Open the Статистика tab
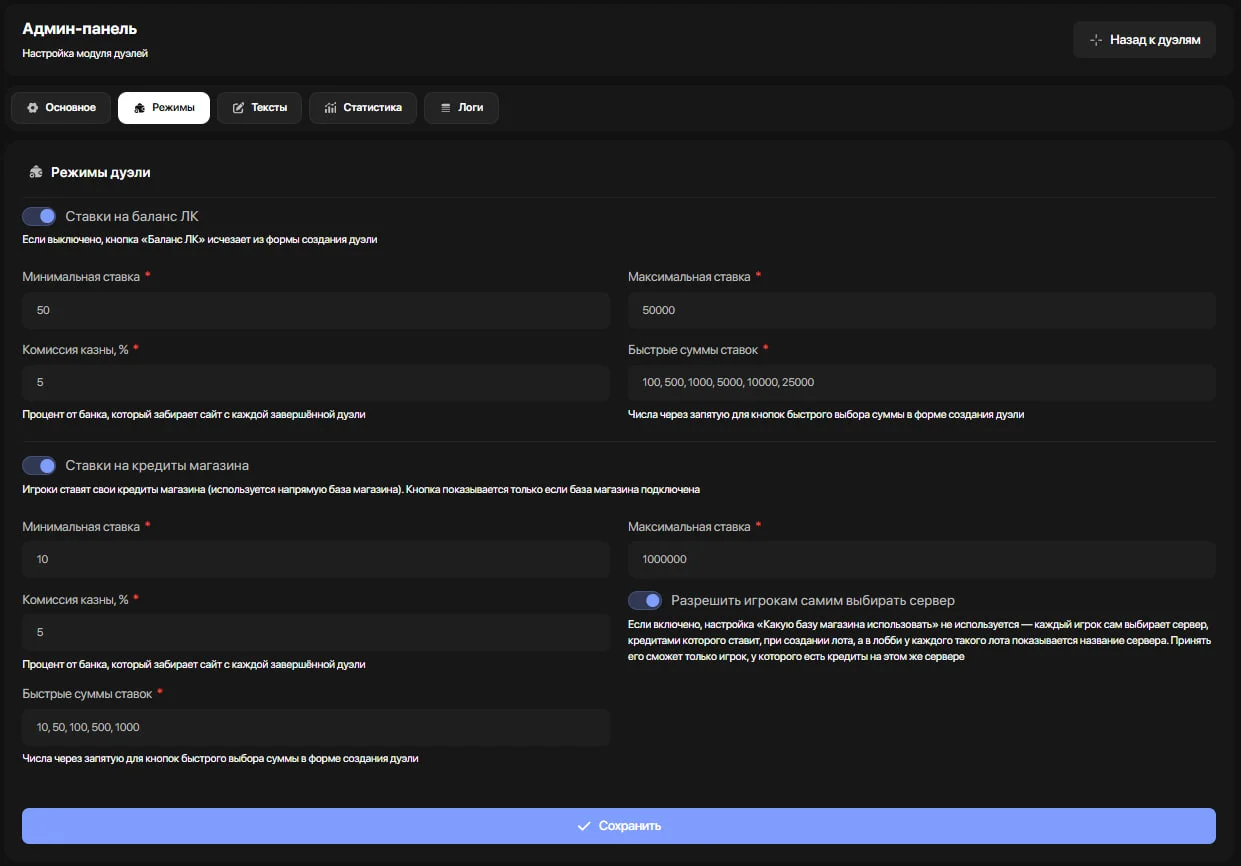 pos(362,108)
